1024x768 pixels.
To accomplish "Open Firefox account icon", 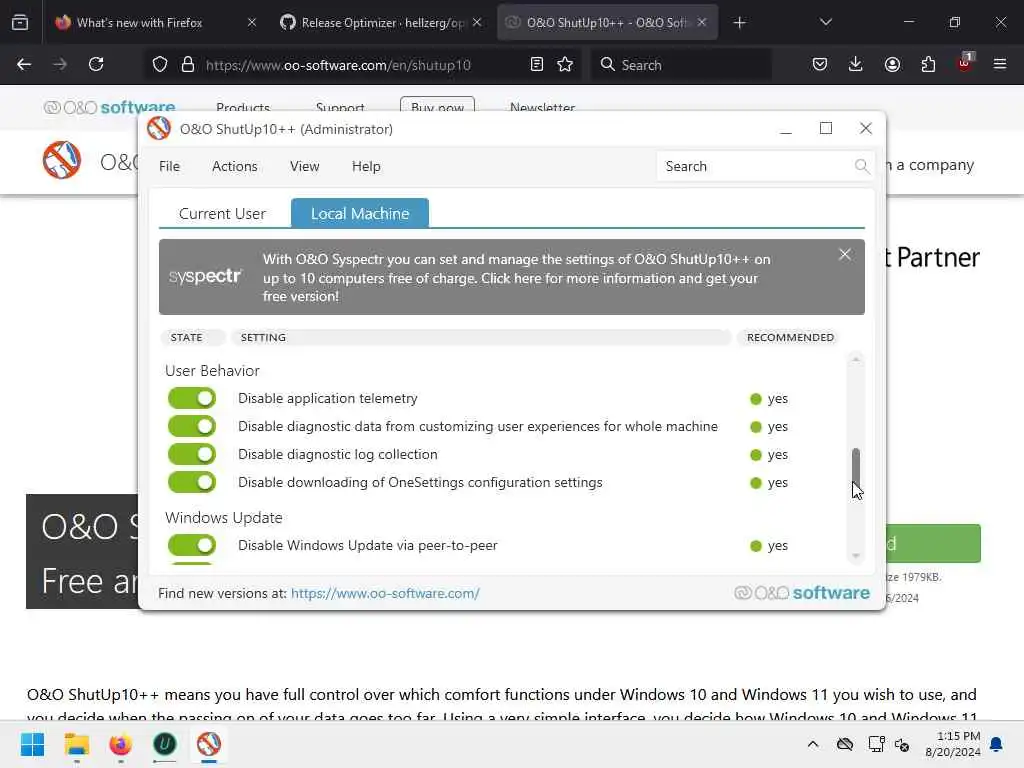I will [x=892, y=64].
